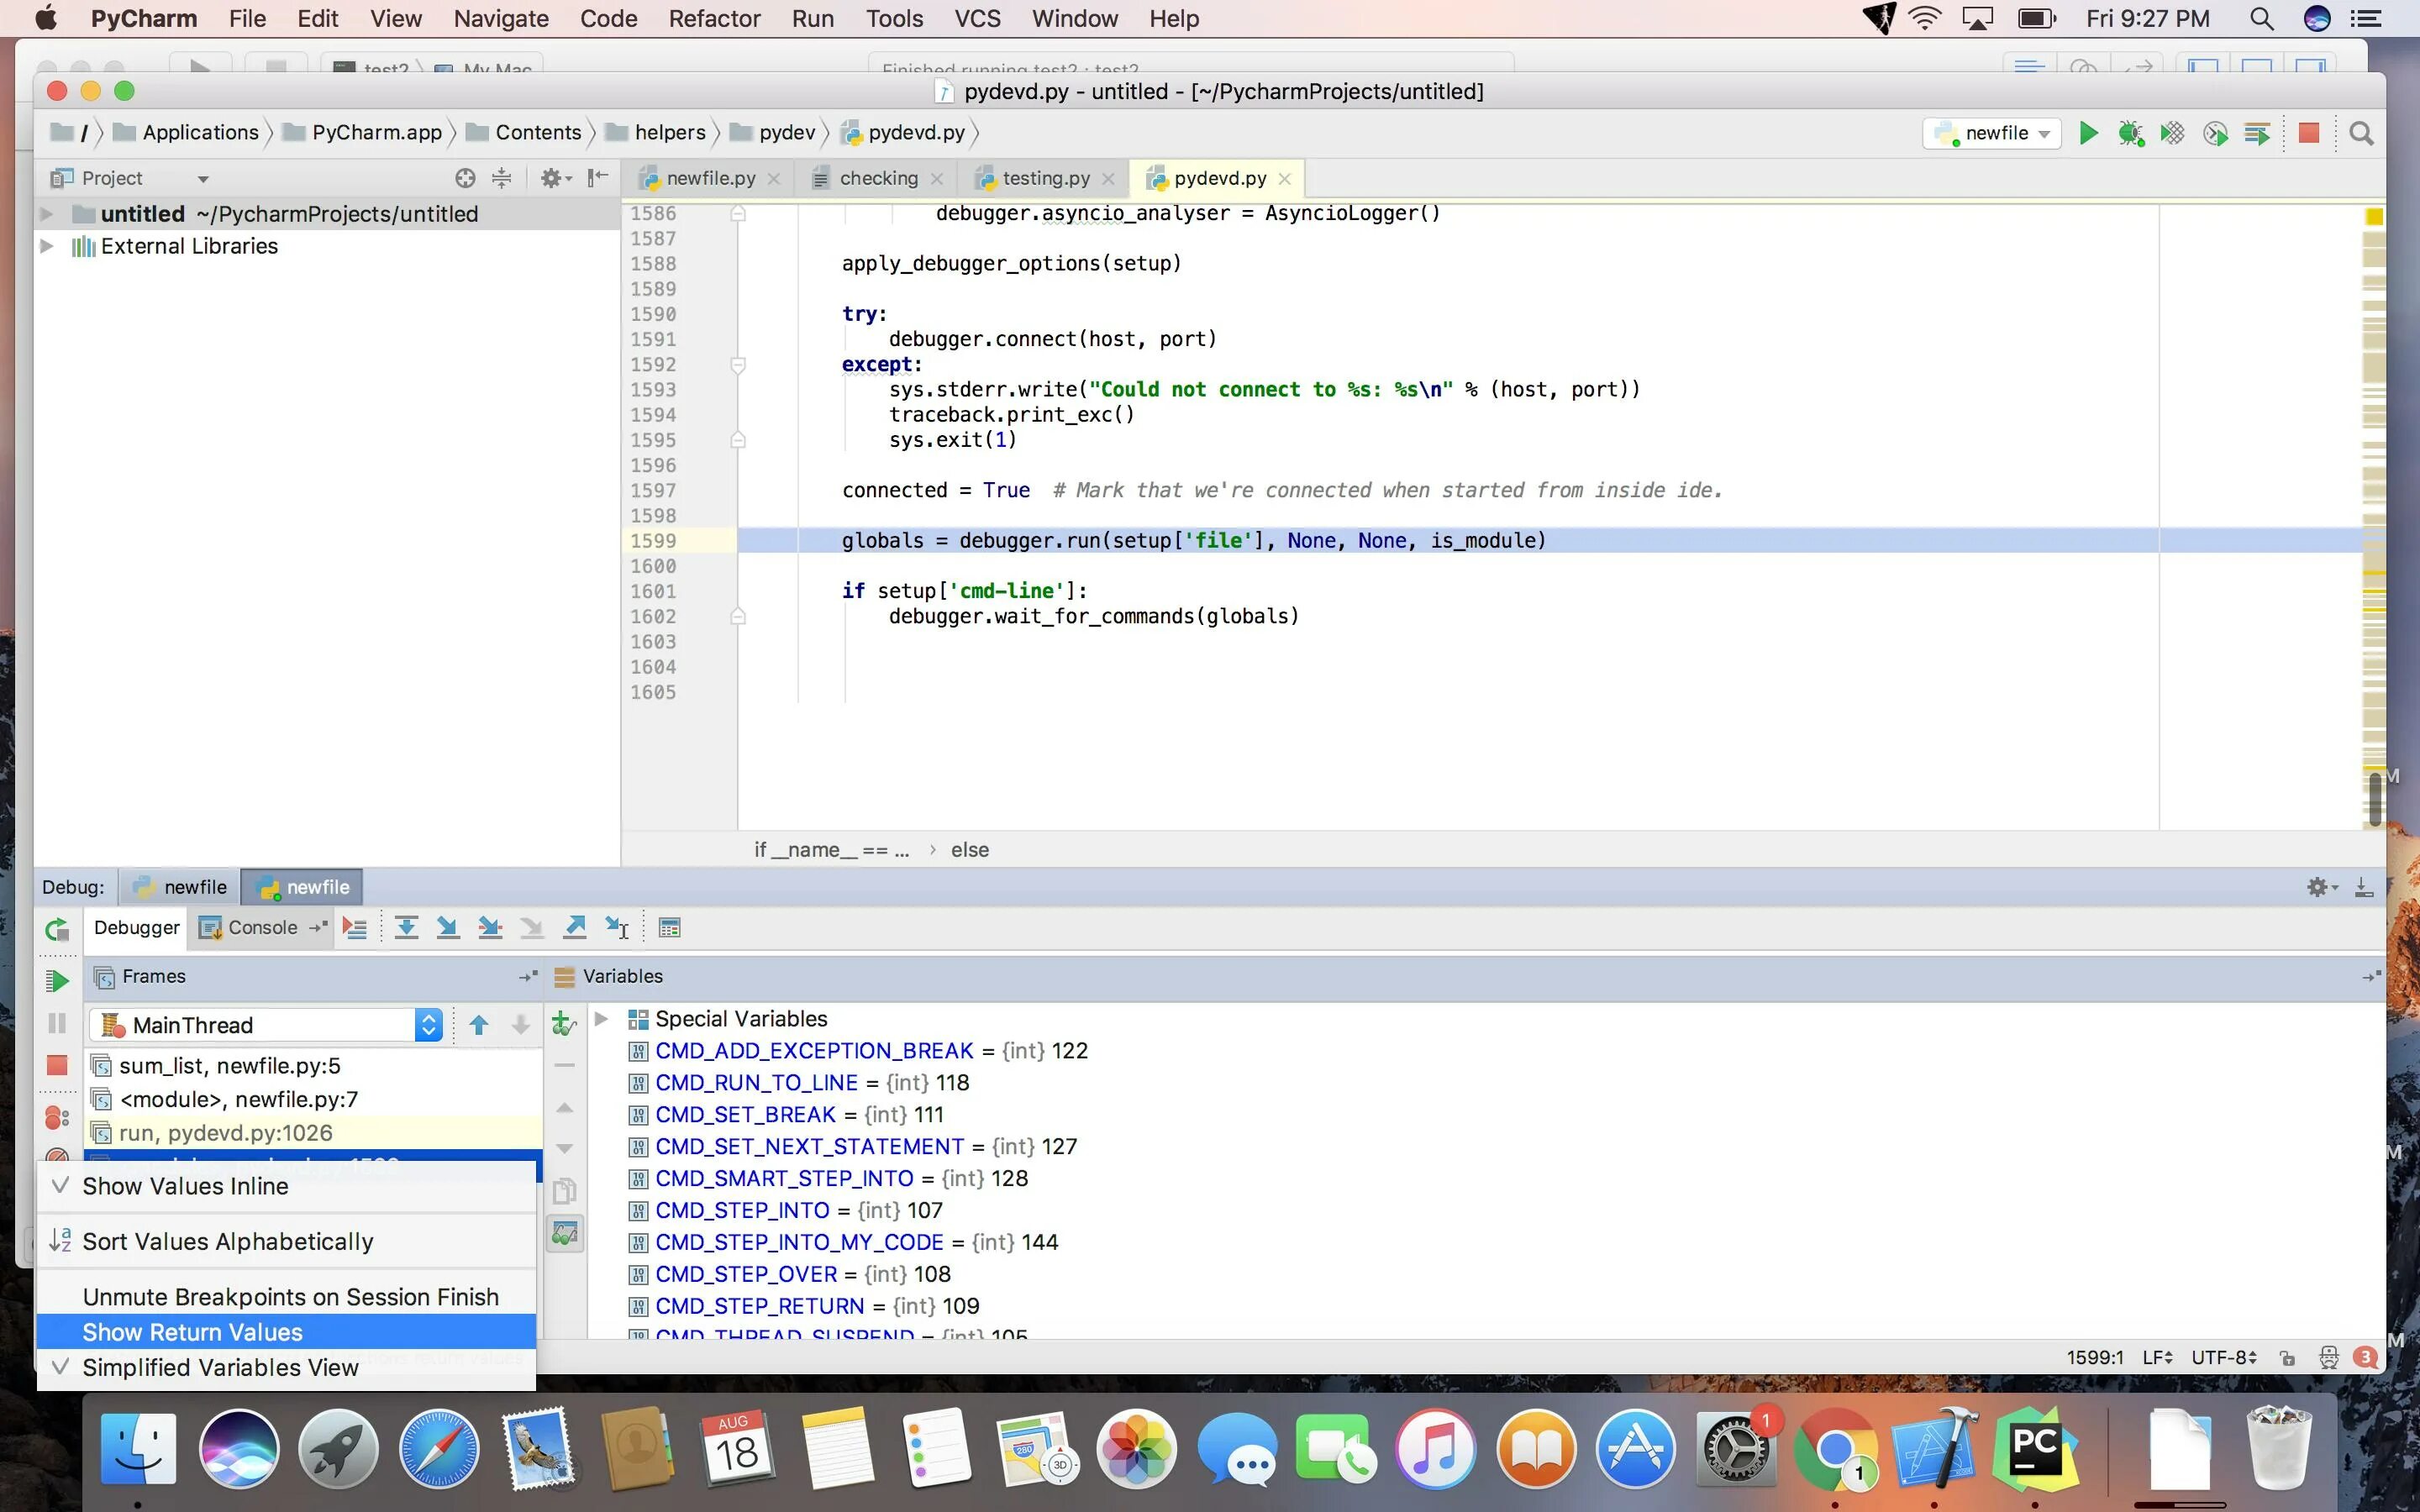Click Resume Program green arrow

(x=57, y=981)
